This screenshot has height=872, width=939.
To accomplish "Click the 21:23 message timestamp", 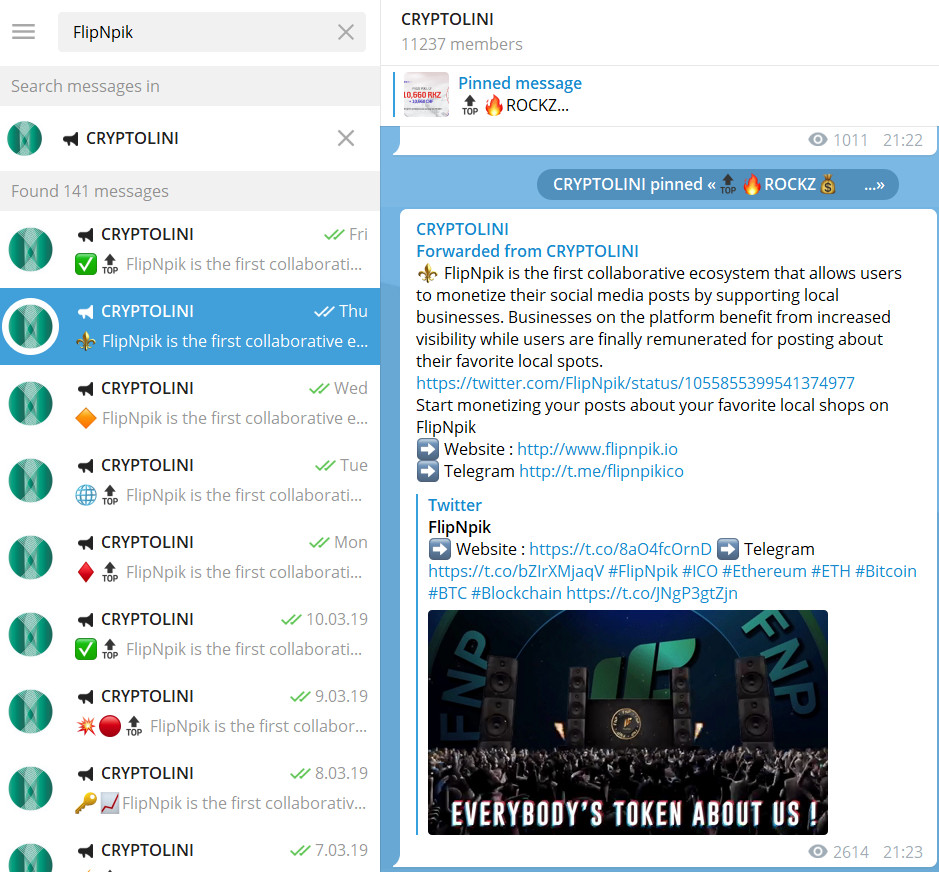I will 902,852.
